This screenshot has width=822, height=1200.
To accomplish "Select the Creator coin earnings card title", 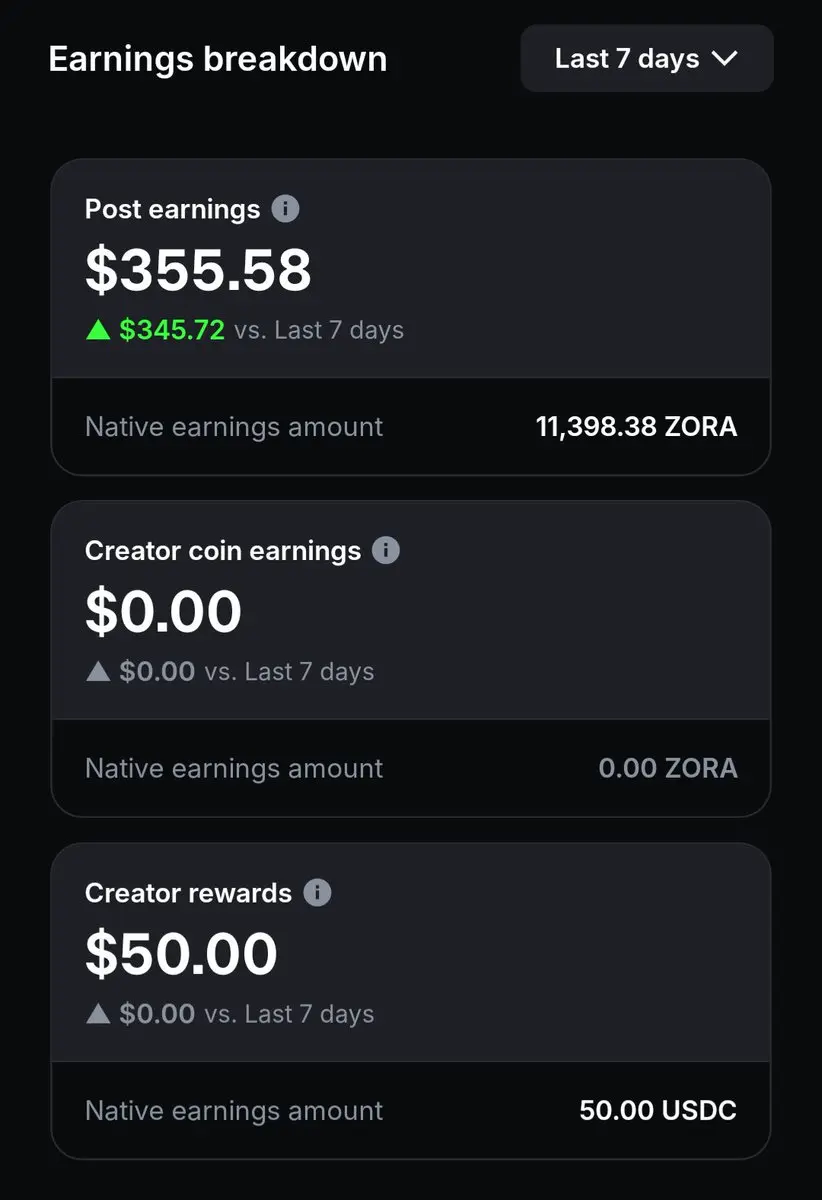I will (222, 551).
